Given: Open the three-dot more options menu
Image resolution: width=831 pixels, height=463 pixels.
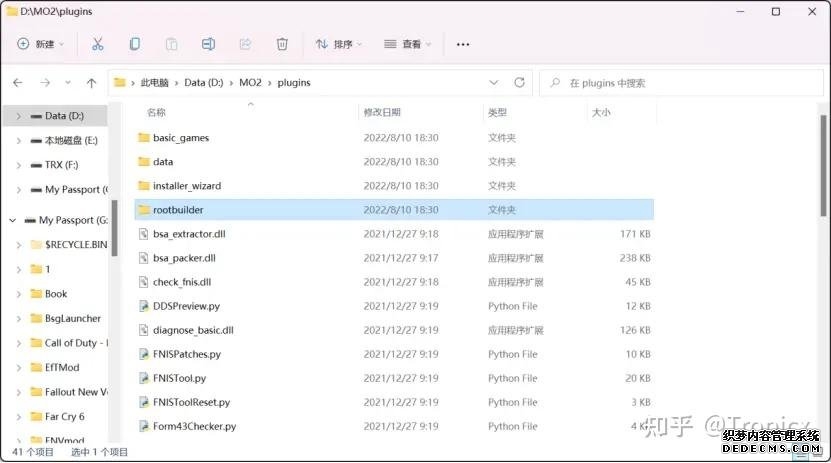Looking at the screenshot, I should click(462, 44).
